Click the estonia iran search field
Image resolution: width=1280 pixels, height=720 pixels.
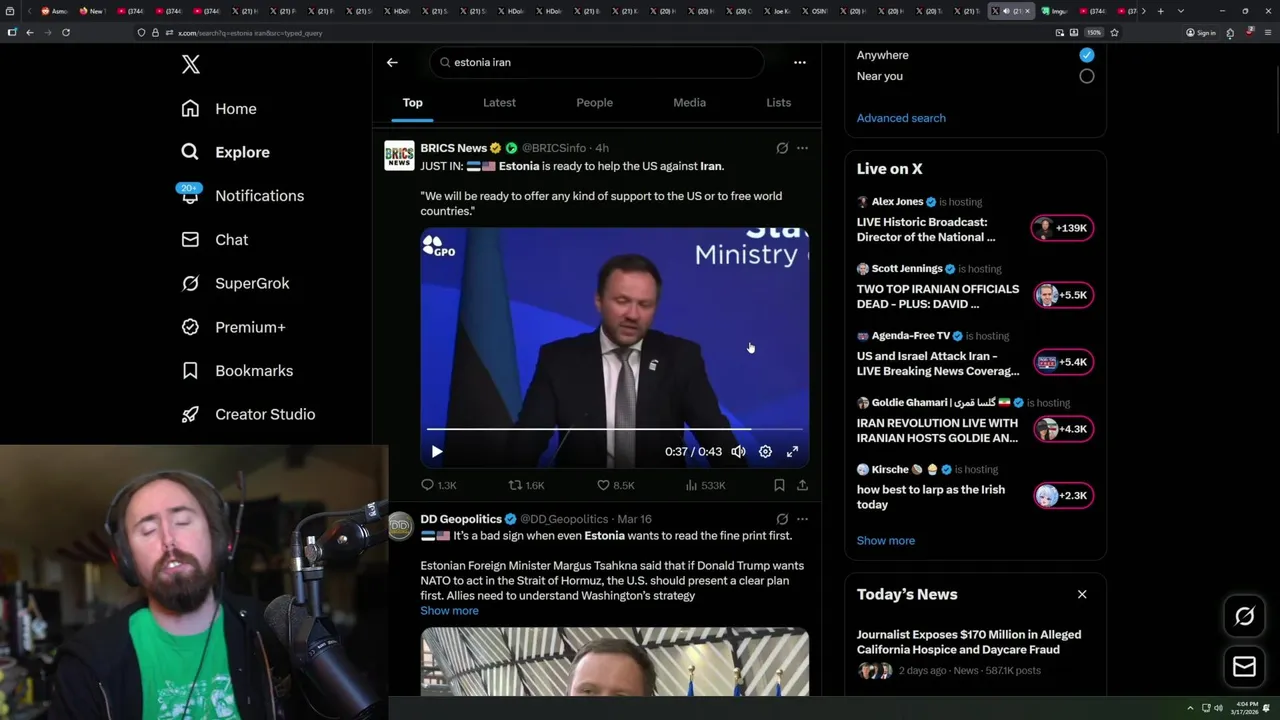tap(598, 62)
